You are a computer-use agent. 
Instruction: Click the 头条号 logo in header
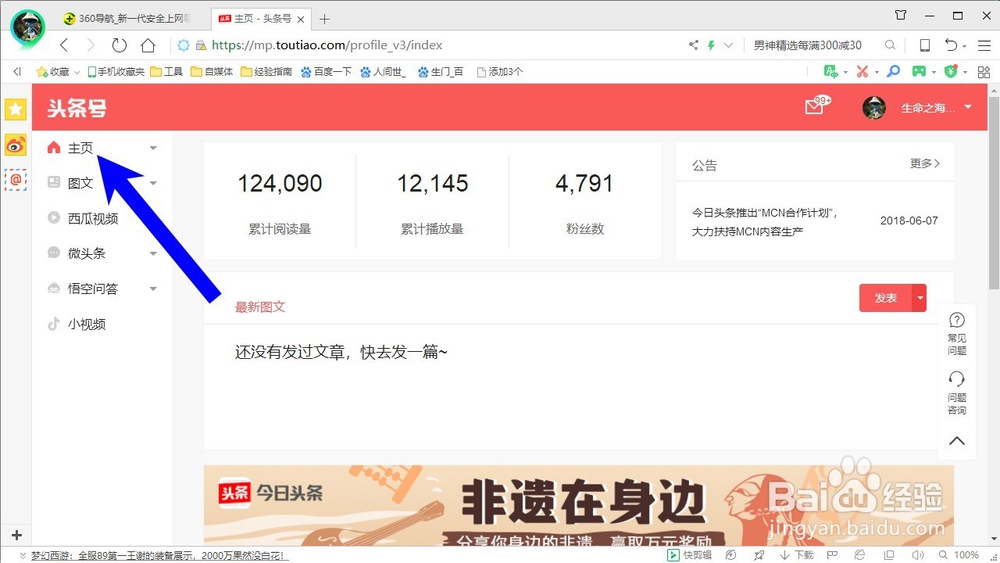77,108
